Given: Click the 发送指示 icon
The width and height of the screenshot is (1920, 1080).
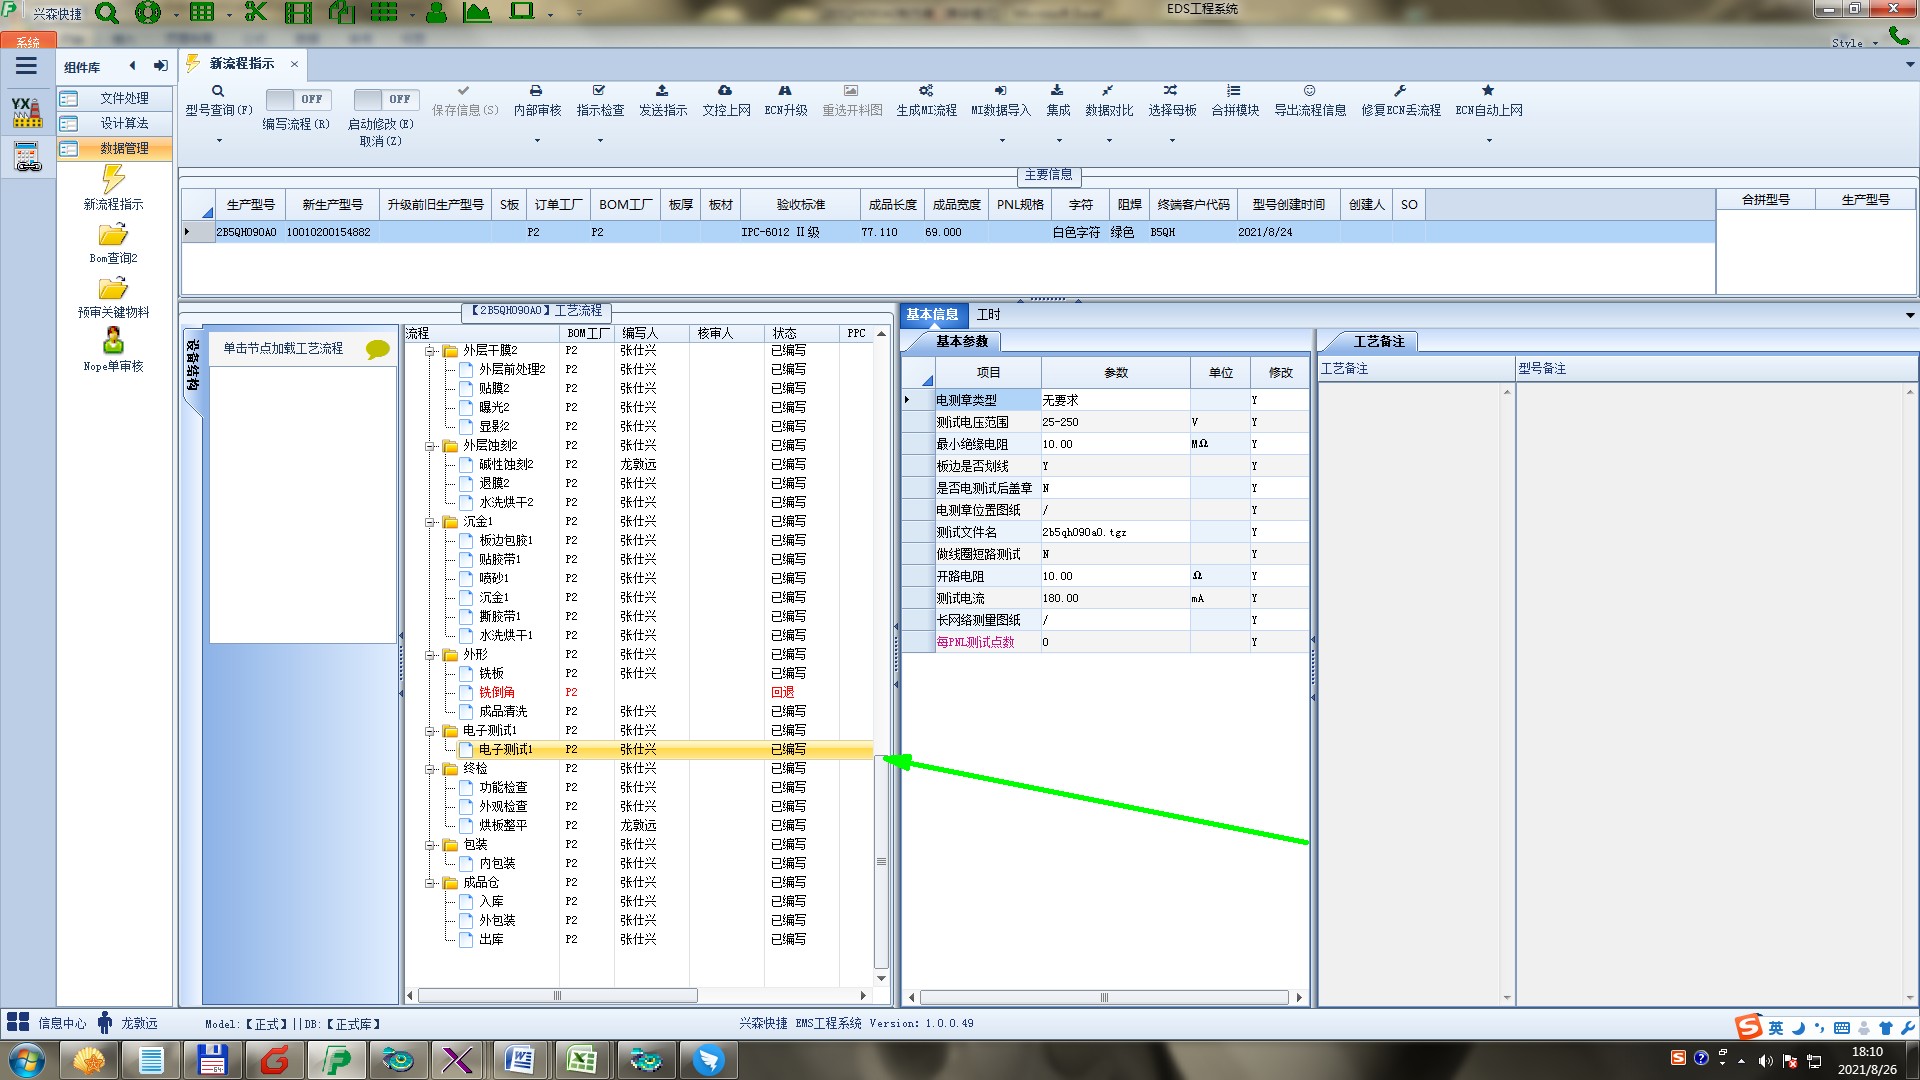Looking at the screenshot, I should [x=662, y=91].
